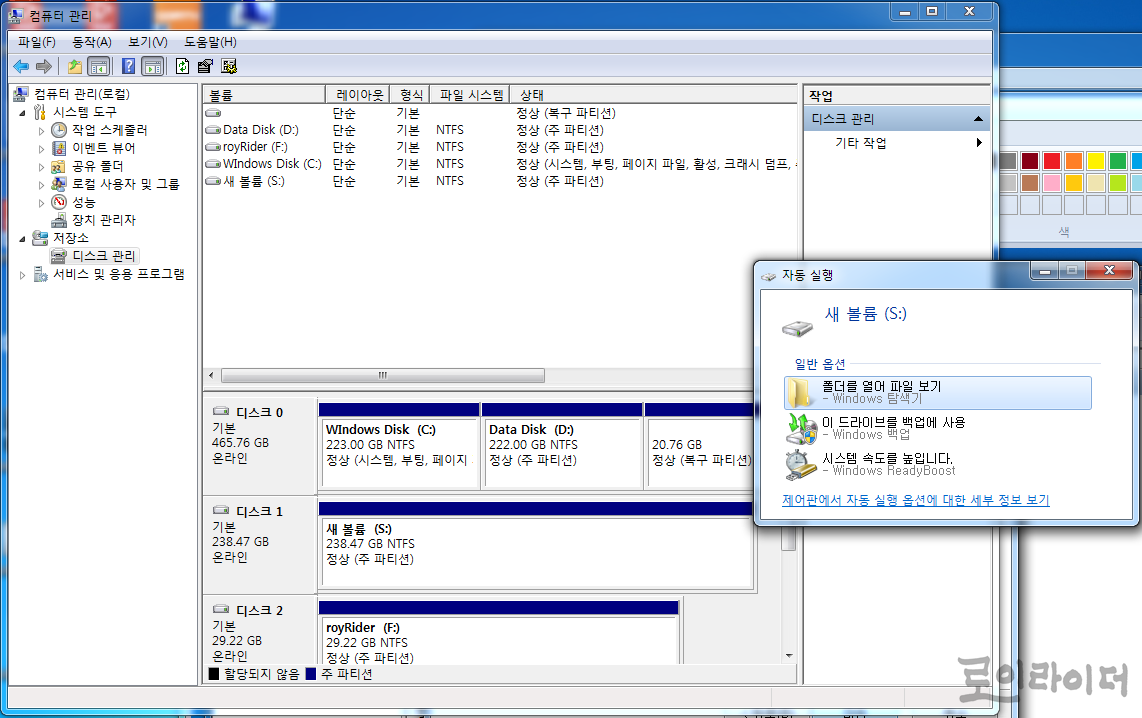Screen dimensions: 1142x718
Task: Sort by 볼륨 column header
Action: (264, 95)
